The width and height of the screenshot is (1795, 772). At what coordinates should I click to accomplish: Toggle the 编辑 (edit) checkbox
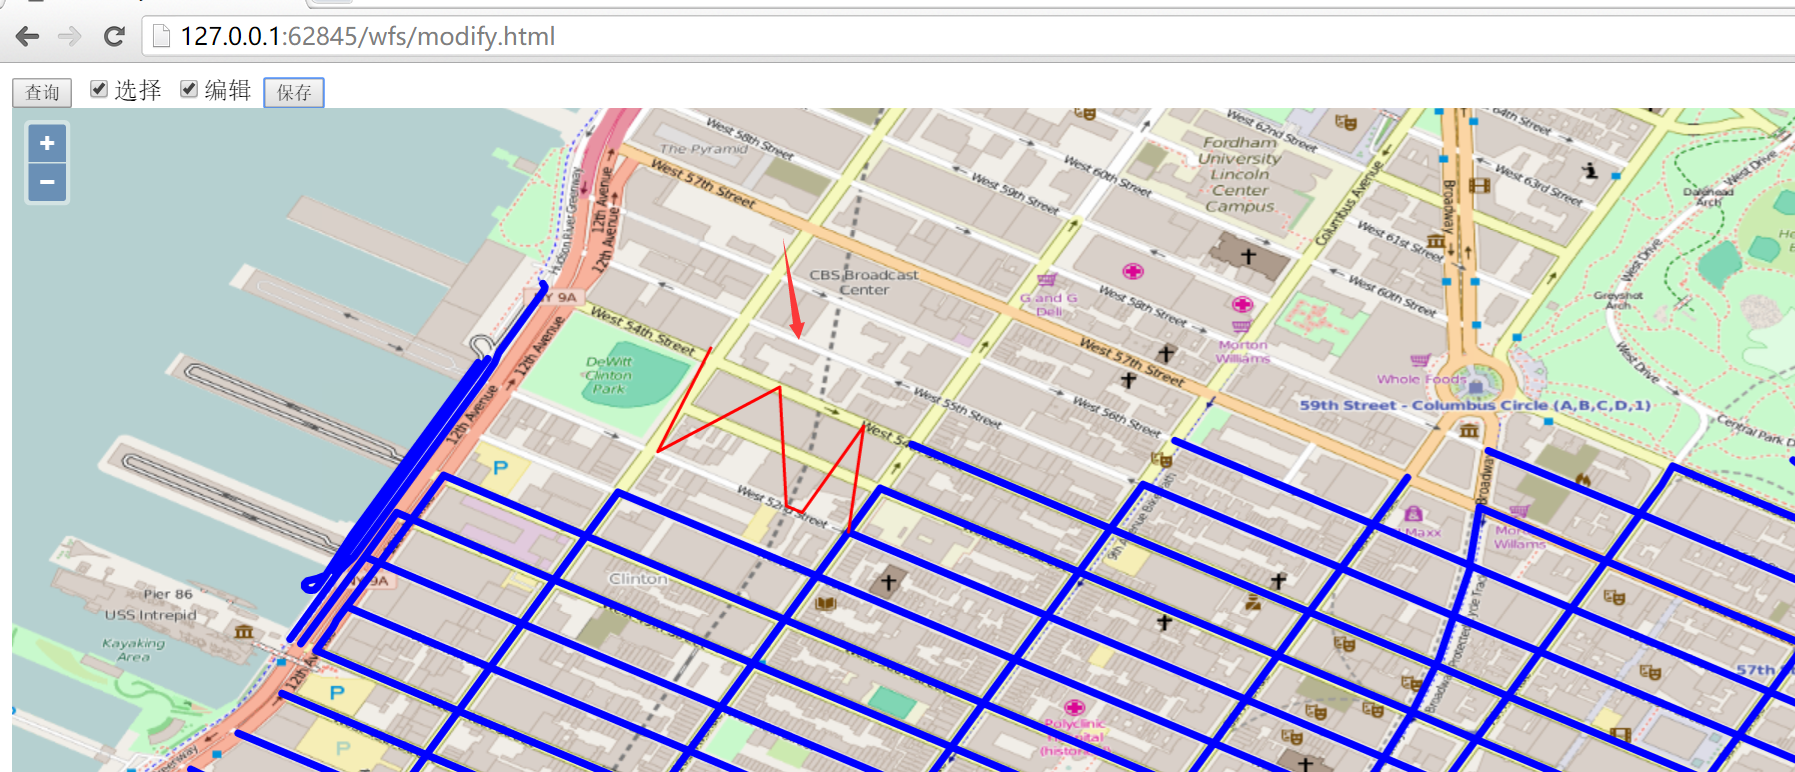tap(189, 89)
